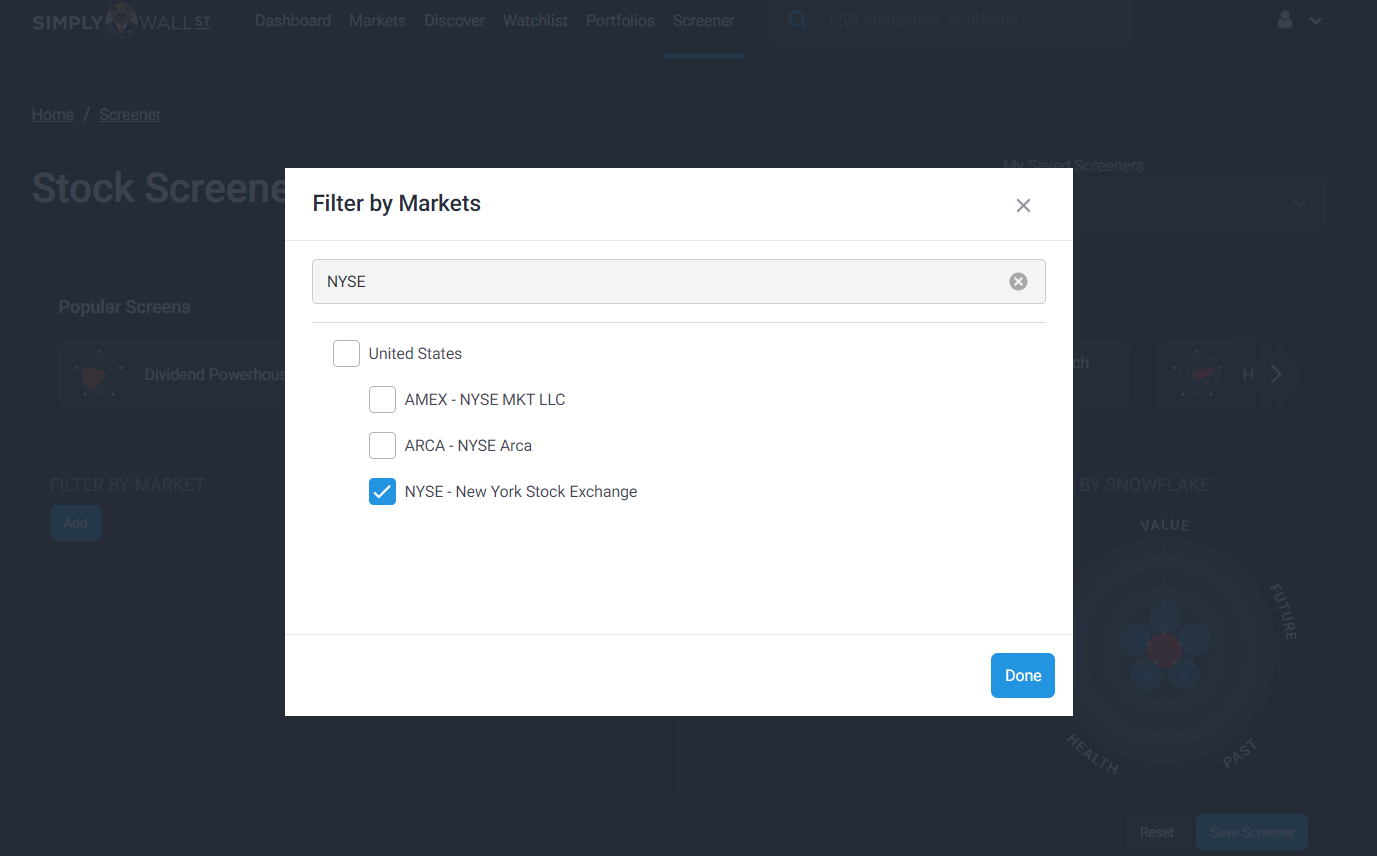
Task: Click the Reset button
Action: (1157, 832)
